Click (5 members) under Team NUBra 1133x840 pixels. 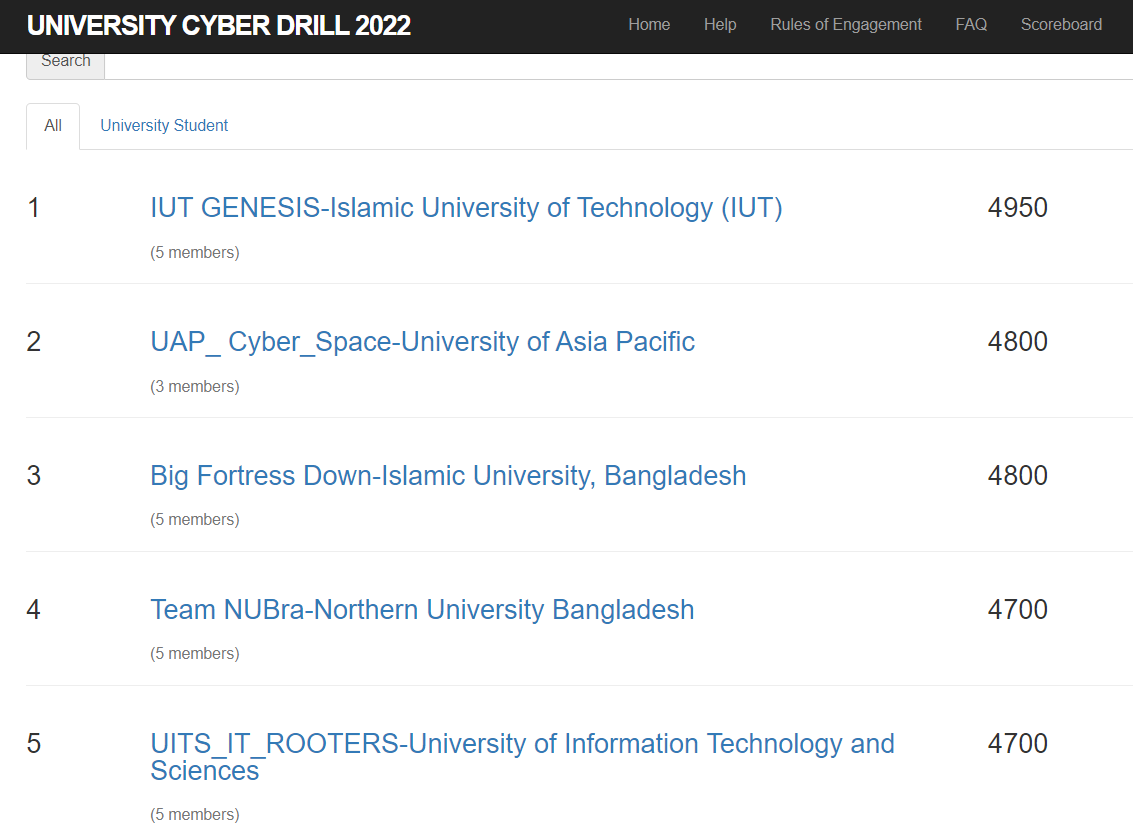pos(194,654)
